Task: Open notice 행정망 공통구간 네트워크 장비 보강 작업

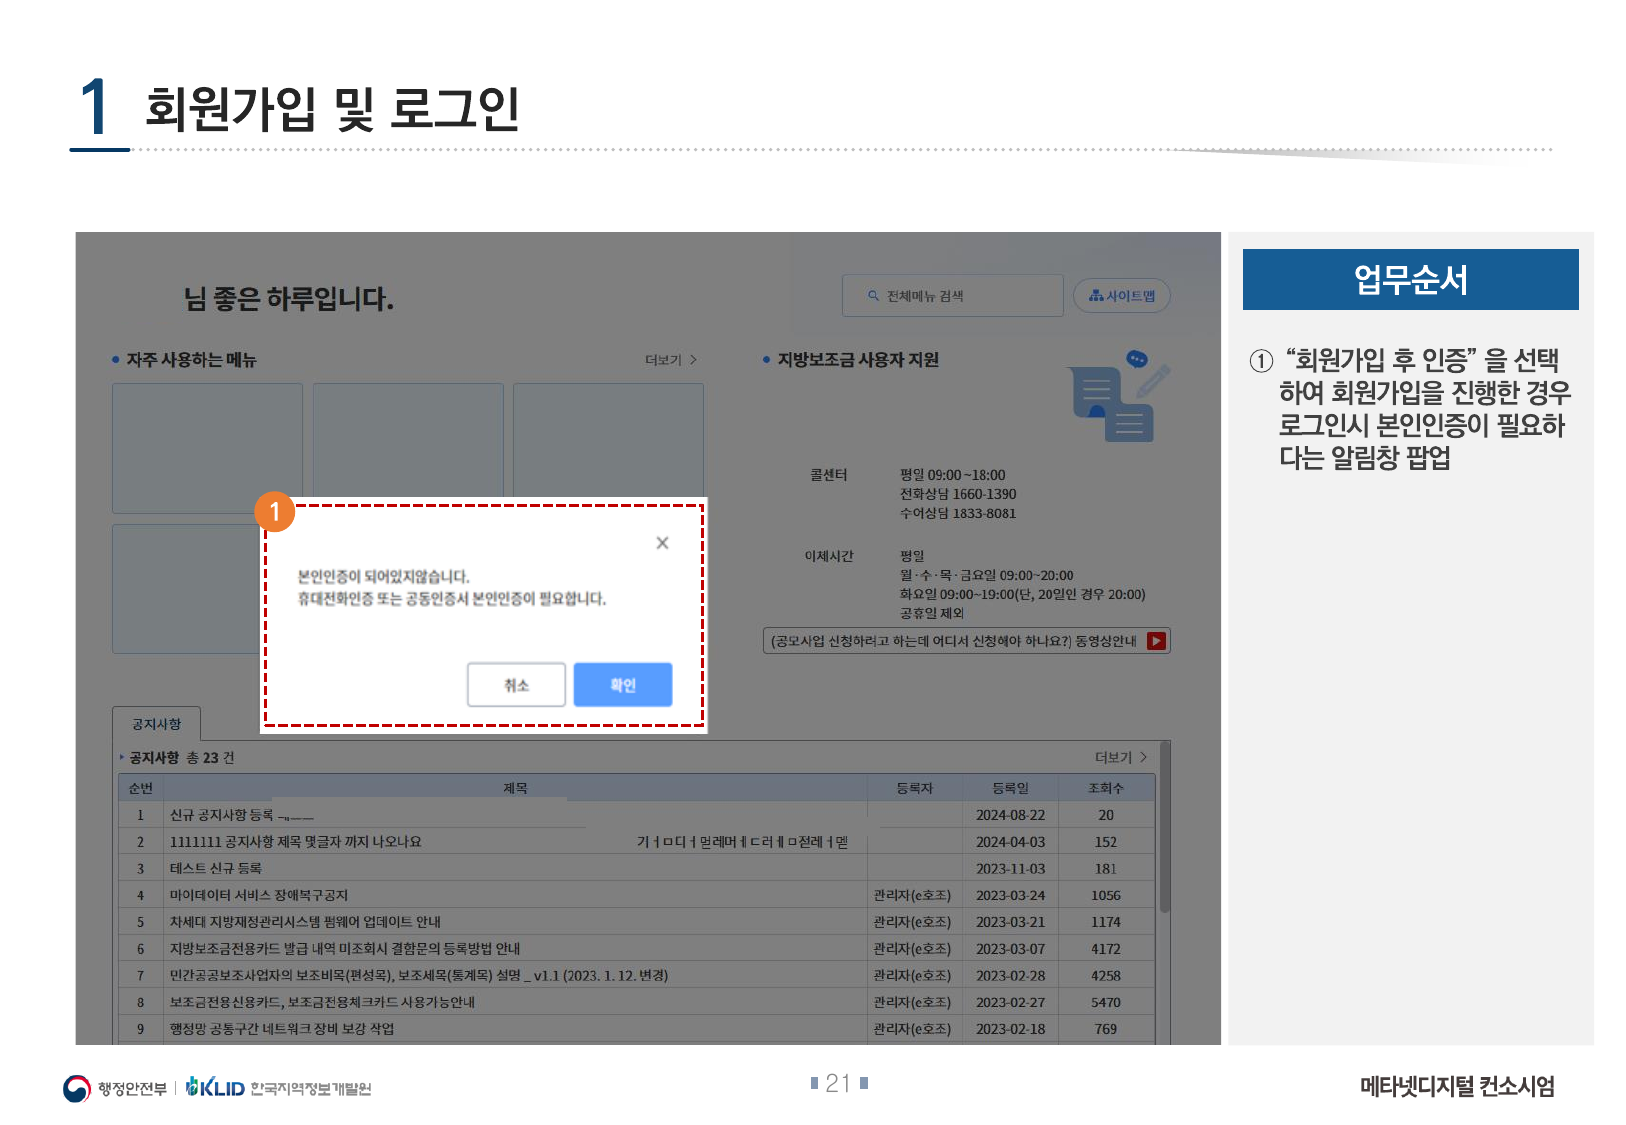Action: pos(282,1029)
